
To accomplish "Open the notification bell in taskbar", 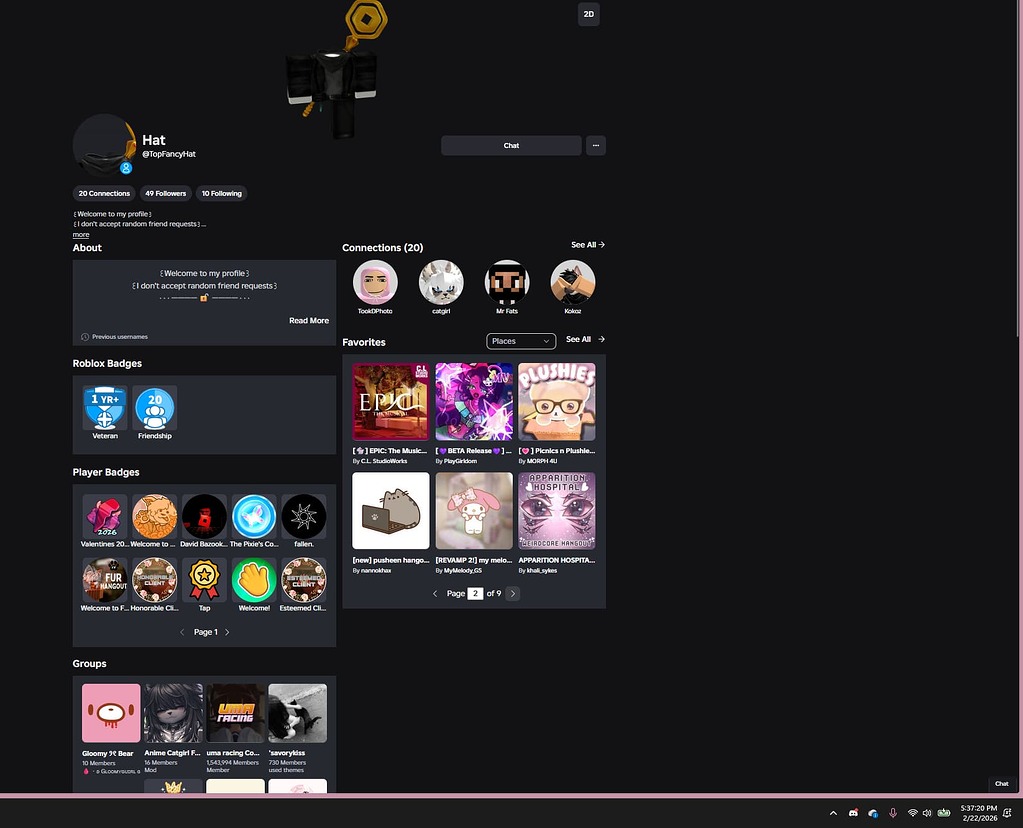I will [x=1007, y=813].
